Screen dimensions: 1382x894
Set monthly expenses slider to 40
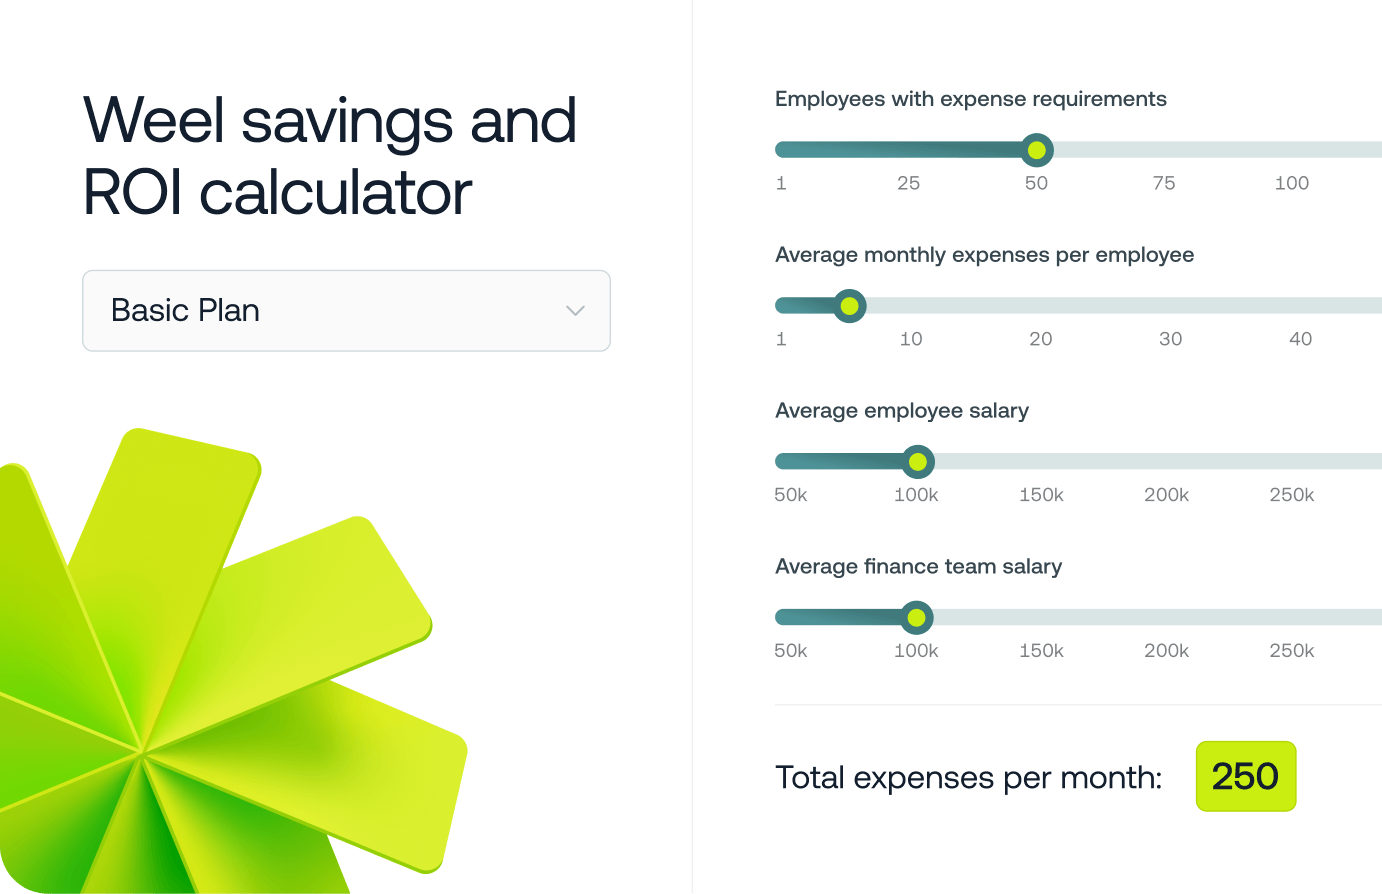(x=1301, y=306)
